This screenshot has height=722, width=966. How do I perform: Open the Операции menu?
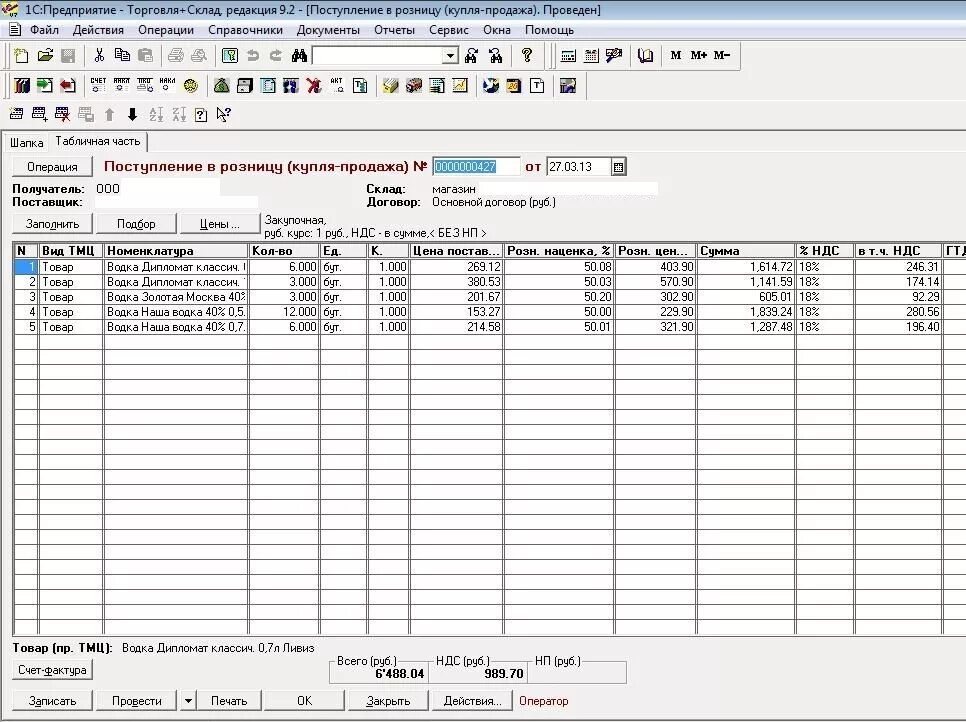pos(166,30)
